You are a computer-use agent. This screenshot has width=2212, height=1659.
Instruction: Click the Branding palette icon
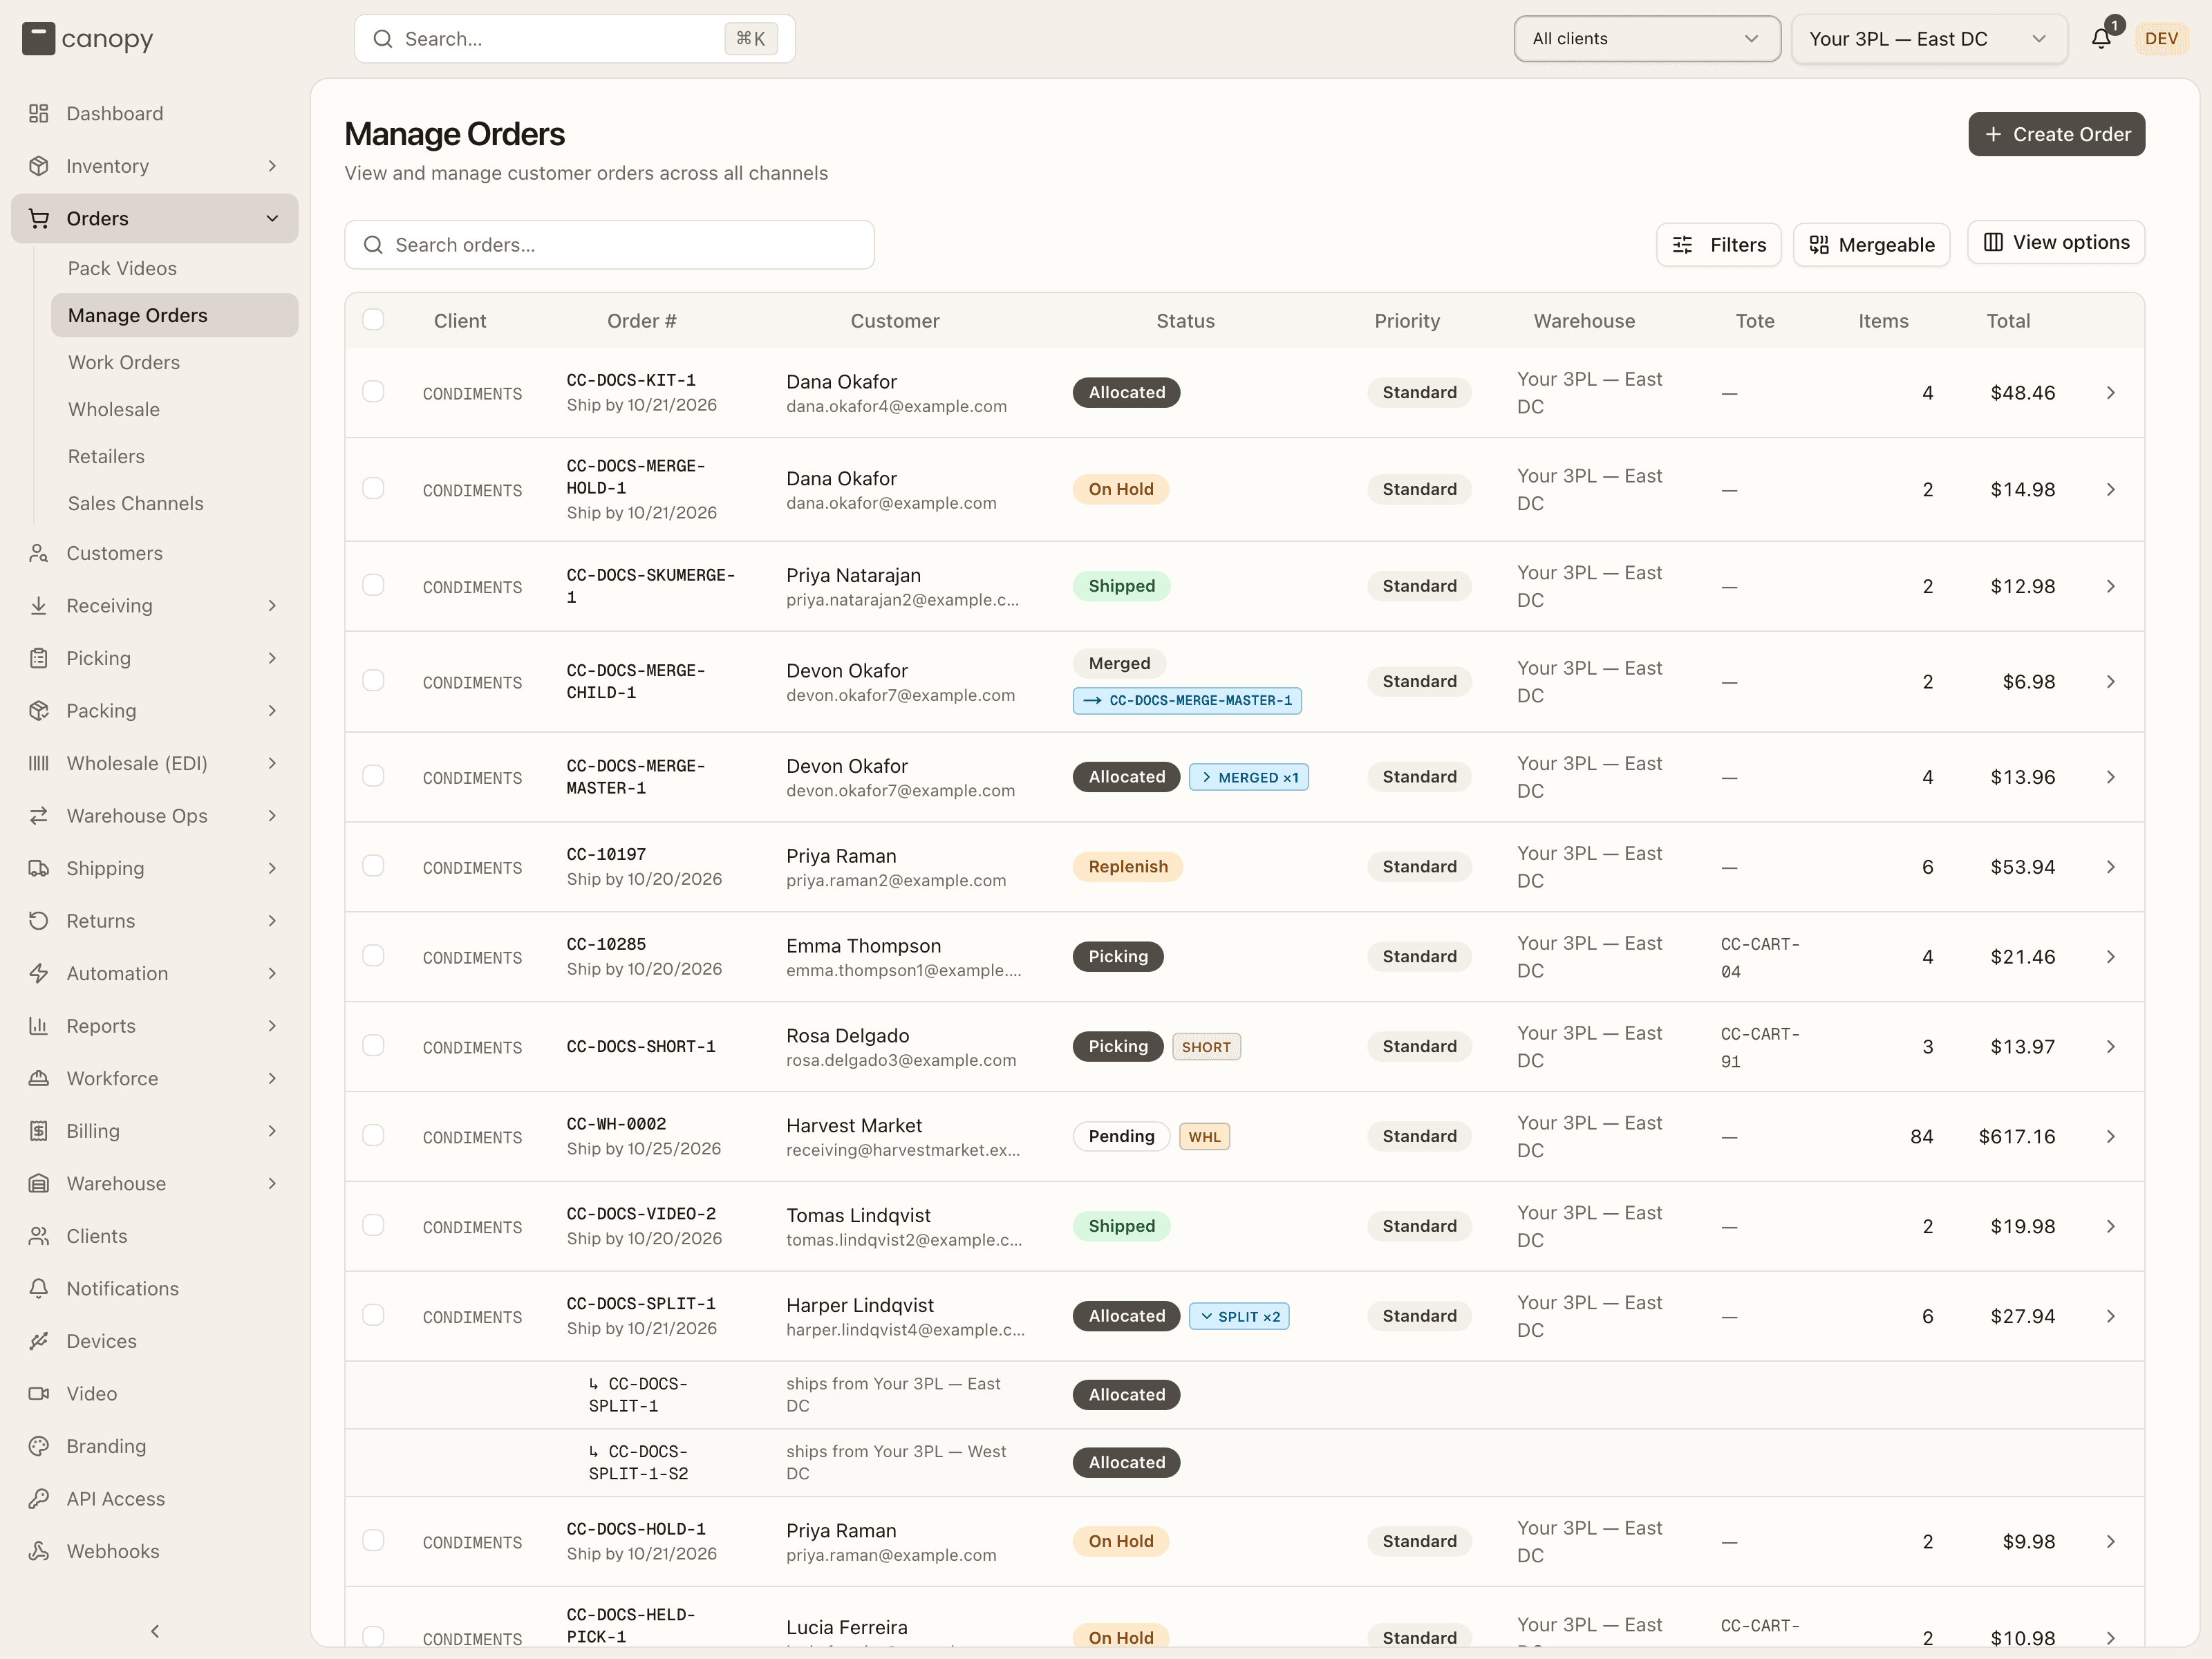[x=38, y=1446]
